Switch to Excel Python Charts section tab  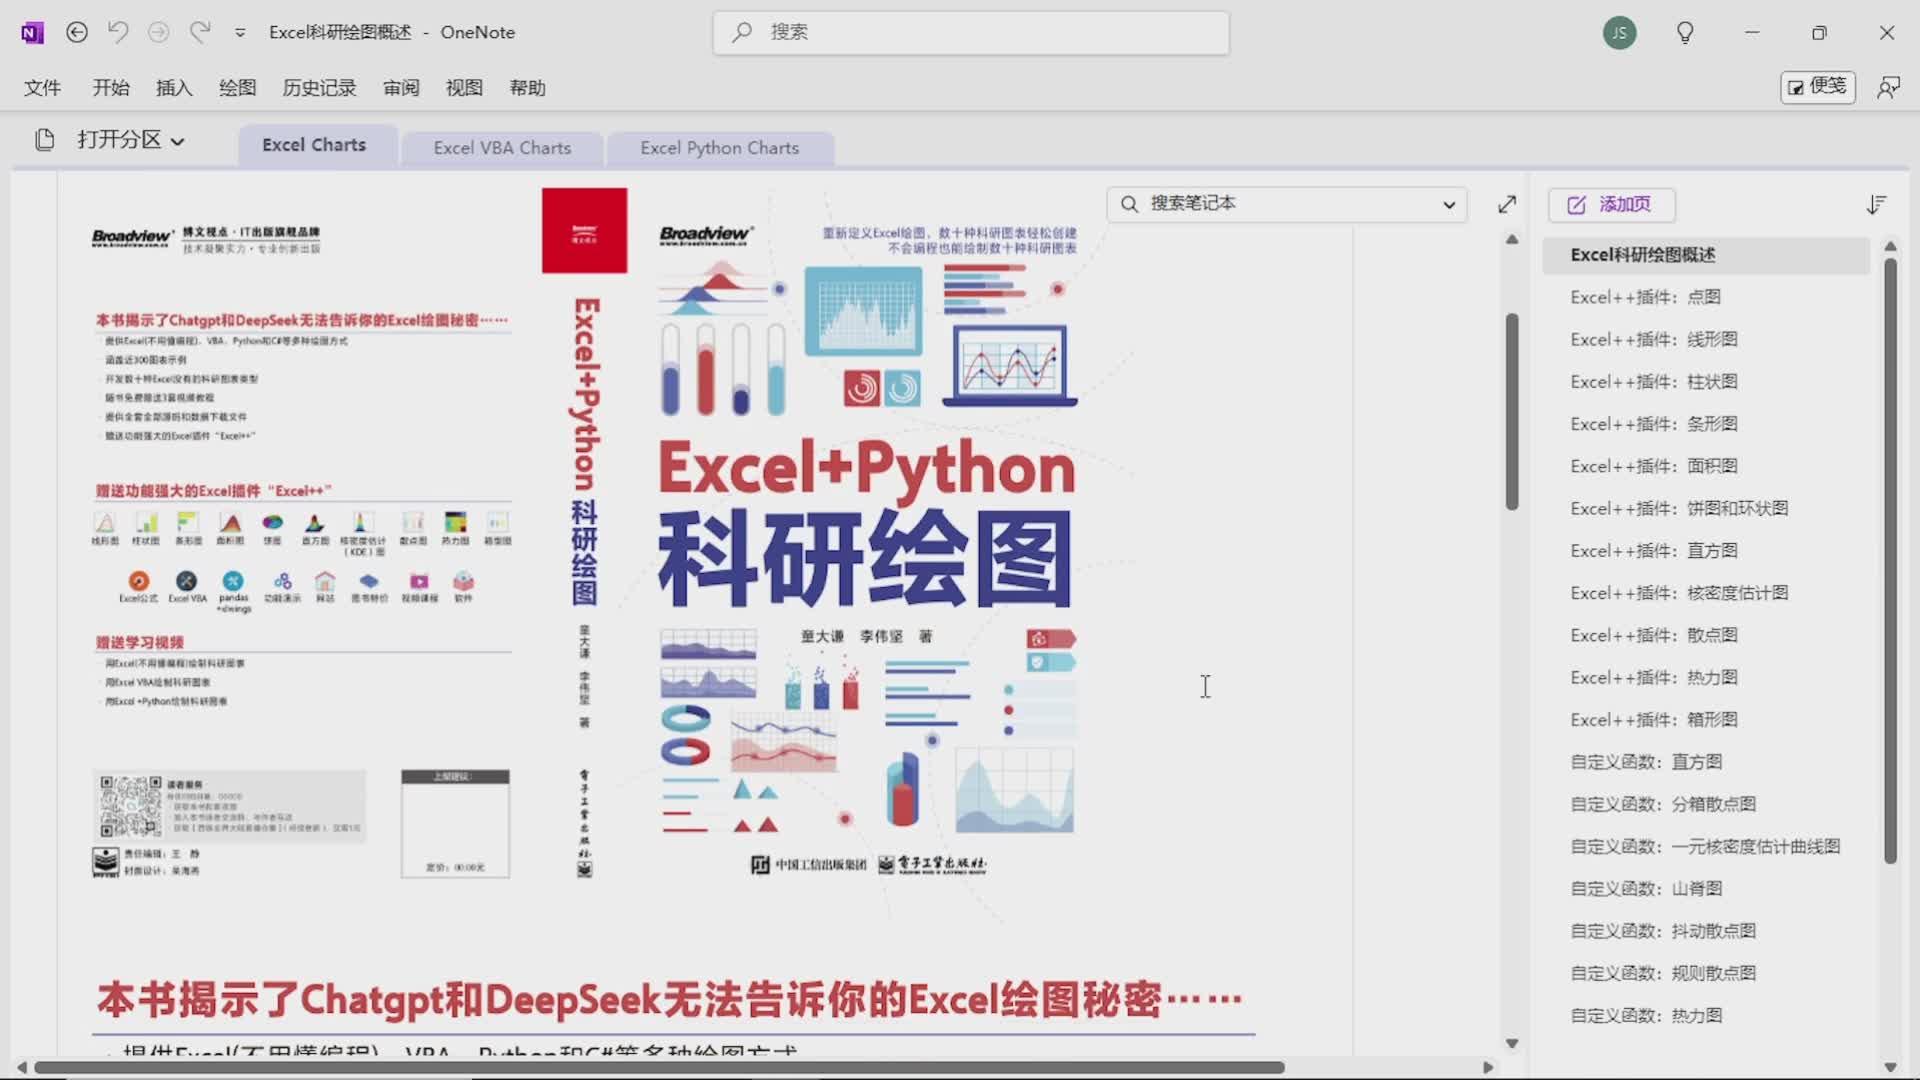coord(720,148)
